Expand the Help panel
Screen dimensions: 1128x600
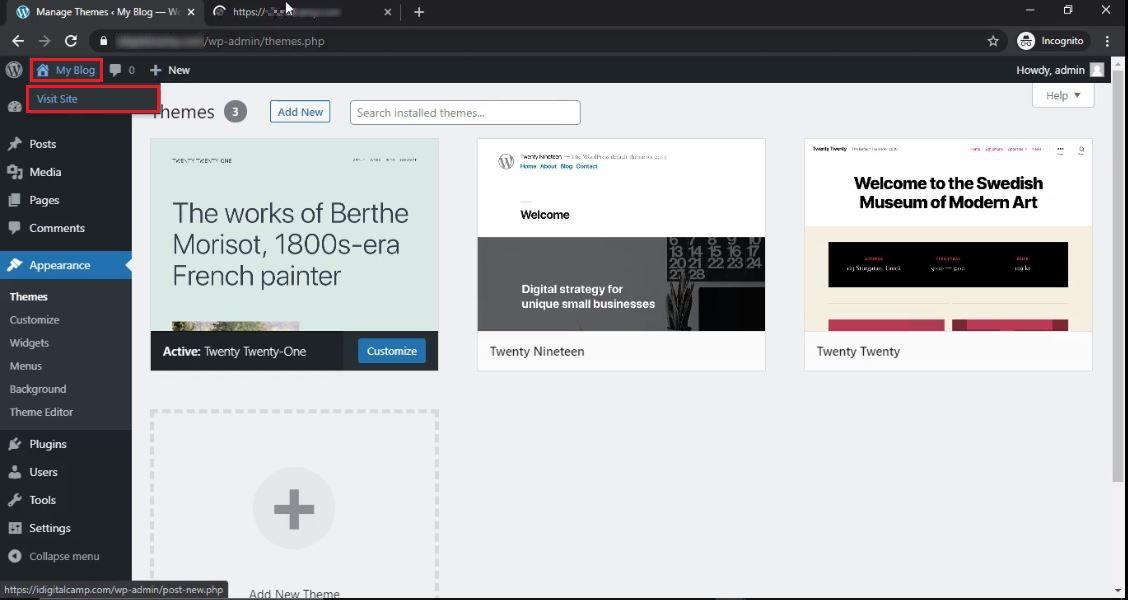[x=1063, y=96]
